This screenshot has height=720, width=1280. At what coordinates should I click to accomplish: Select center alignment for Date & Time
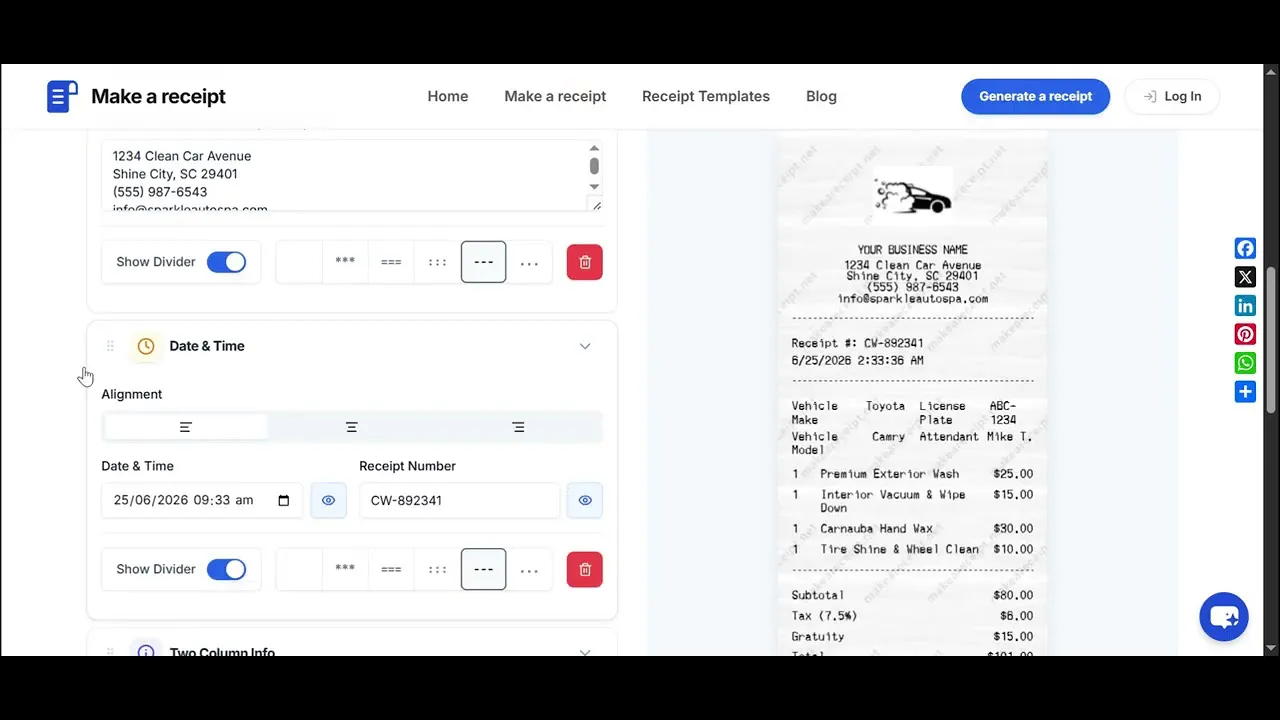pyautogui.click(x=351, y=427)
